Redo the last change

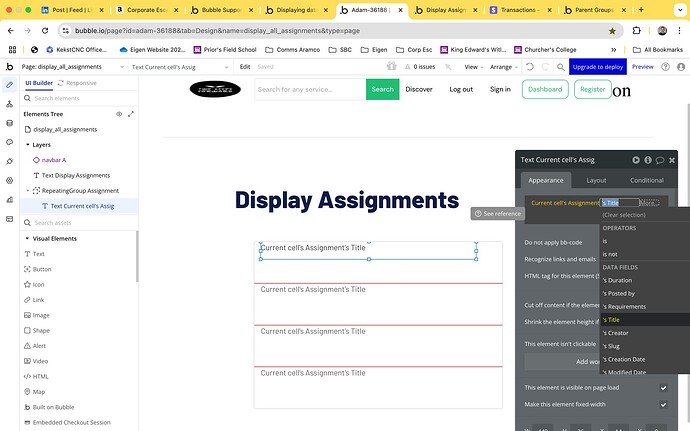tap(545, 67)
